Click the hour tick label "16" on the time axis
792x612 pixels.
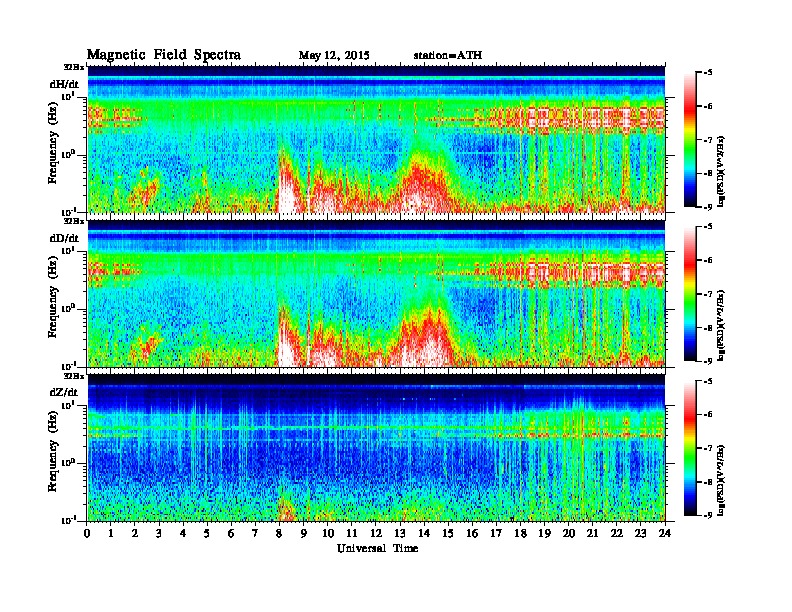[x=472, y=533]
